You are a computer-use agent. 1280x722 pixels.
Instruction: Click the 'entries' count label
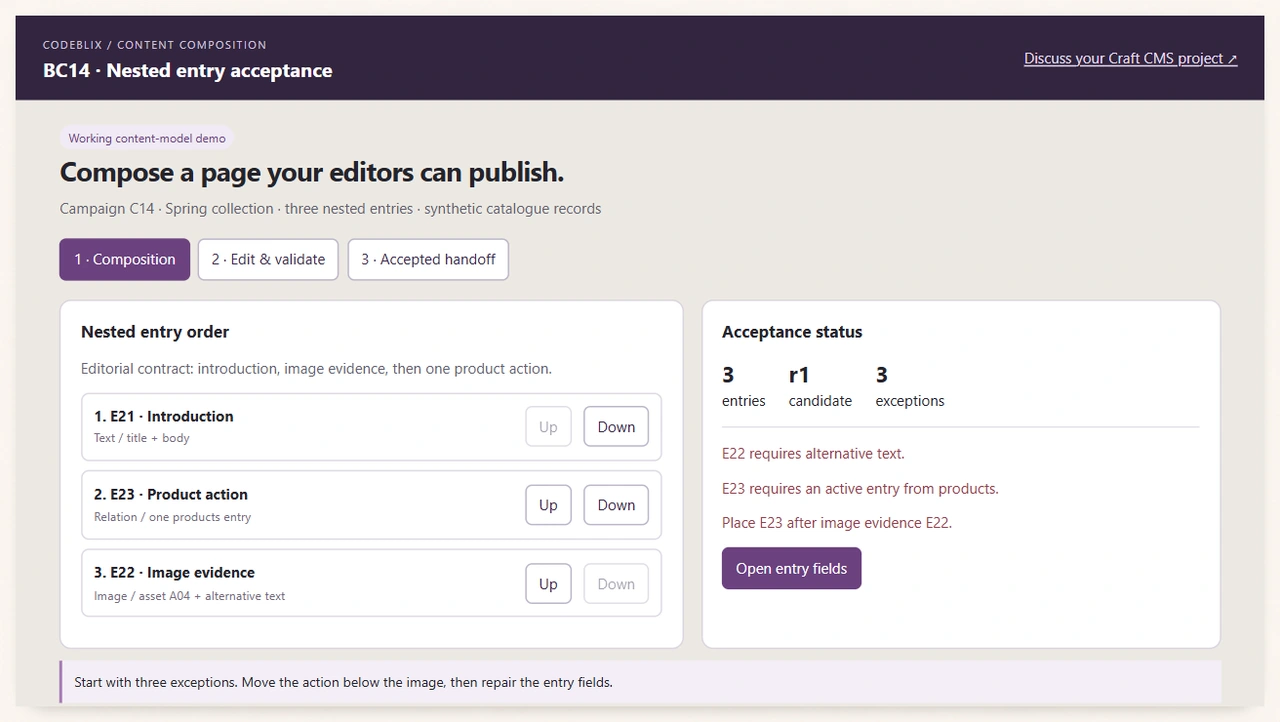point(744,400)
